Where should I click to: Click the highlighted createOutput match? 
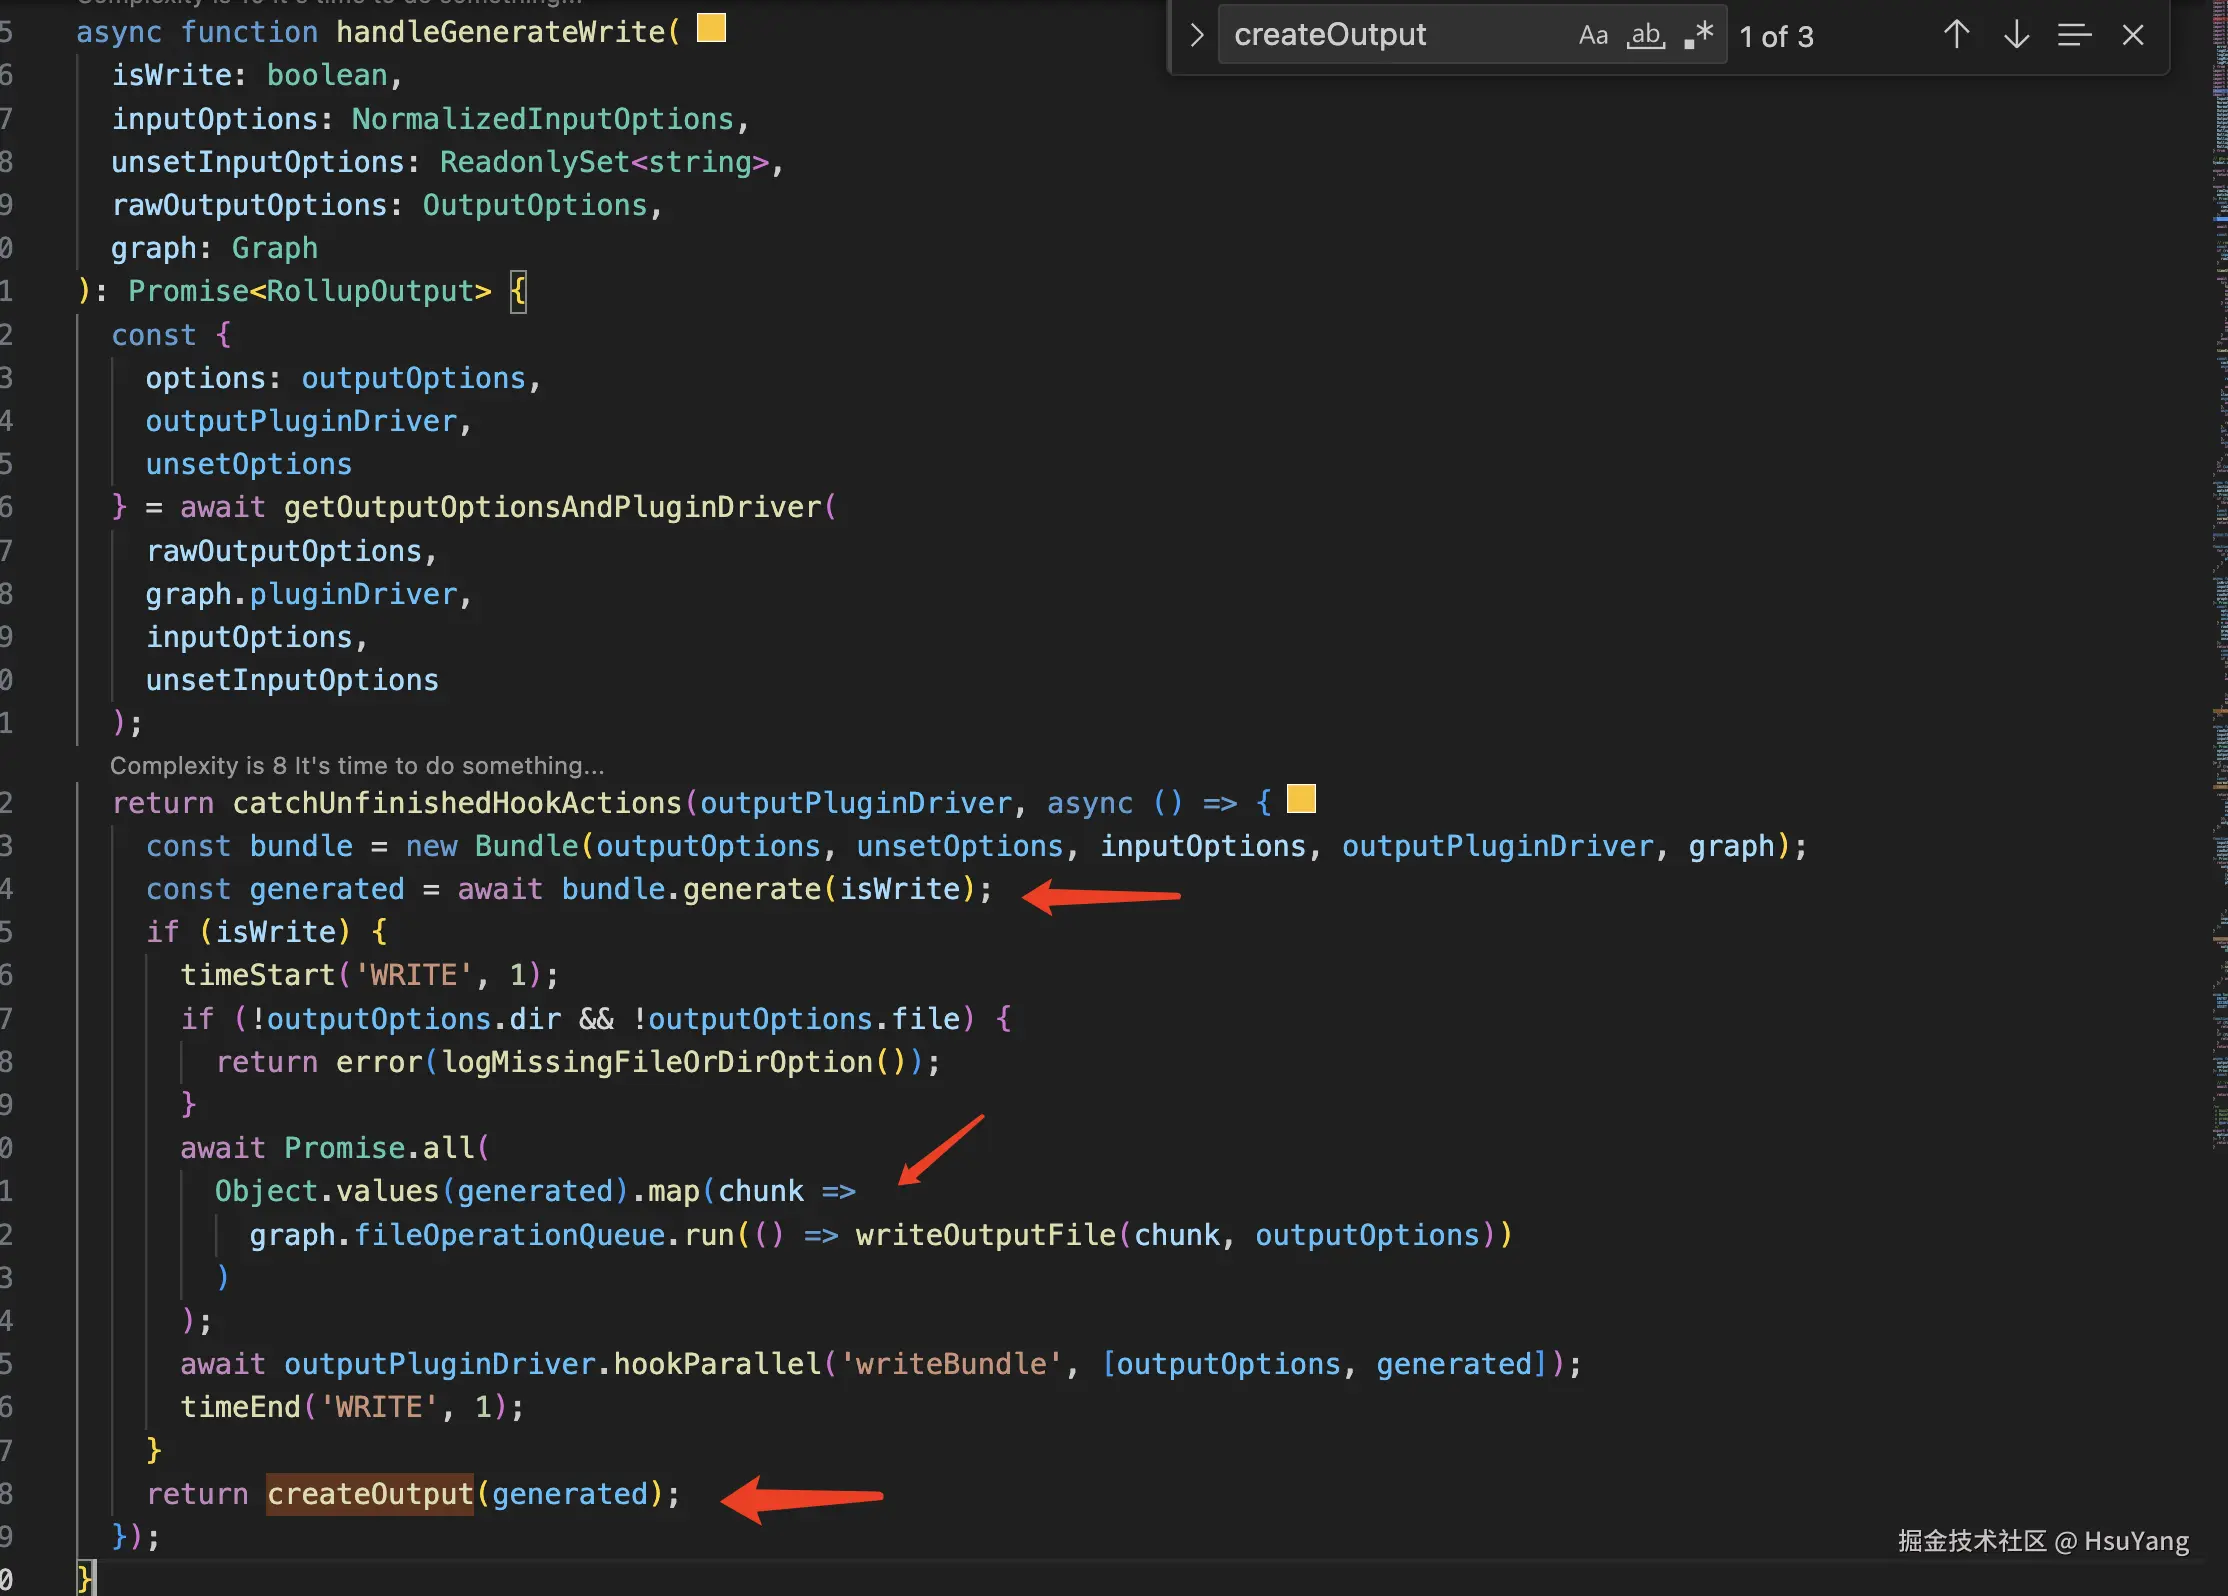coord(369,1494)
